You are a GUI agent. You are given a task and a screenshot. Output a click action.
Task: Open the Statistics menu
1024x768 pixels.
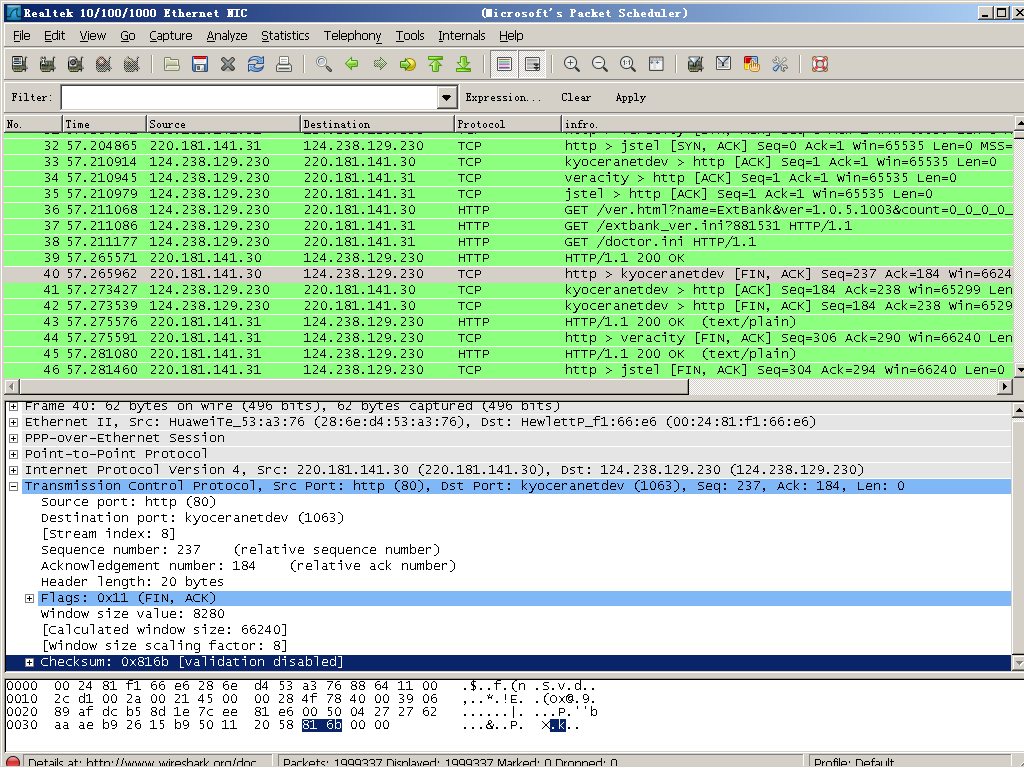tap(285, 36)
